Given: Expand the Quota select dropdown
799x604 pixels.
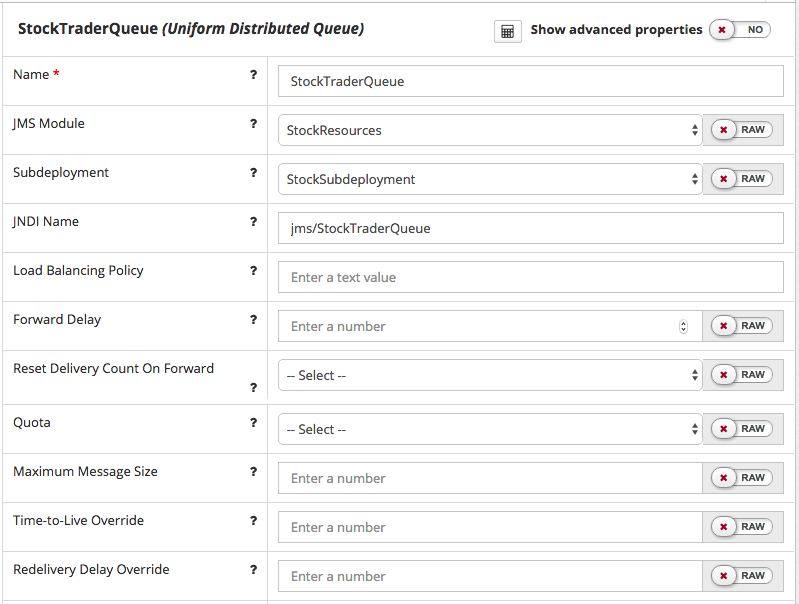Looking at the screenshot, I should [x=490, y=429].
